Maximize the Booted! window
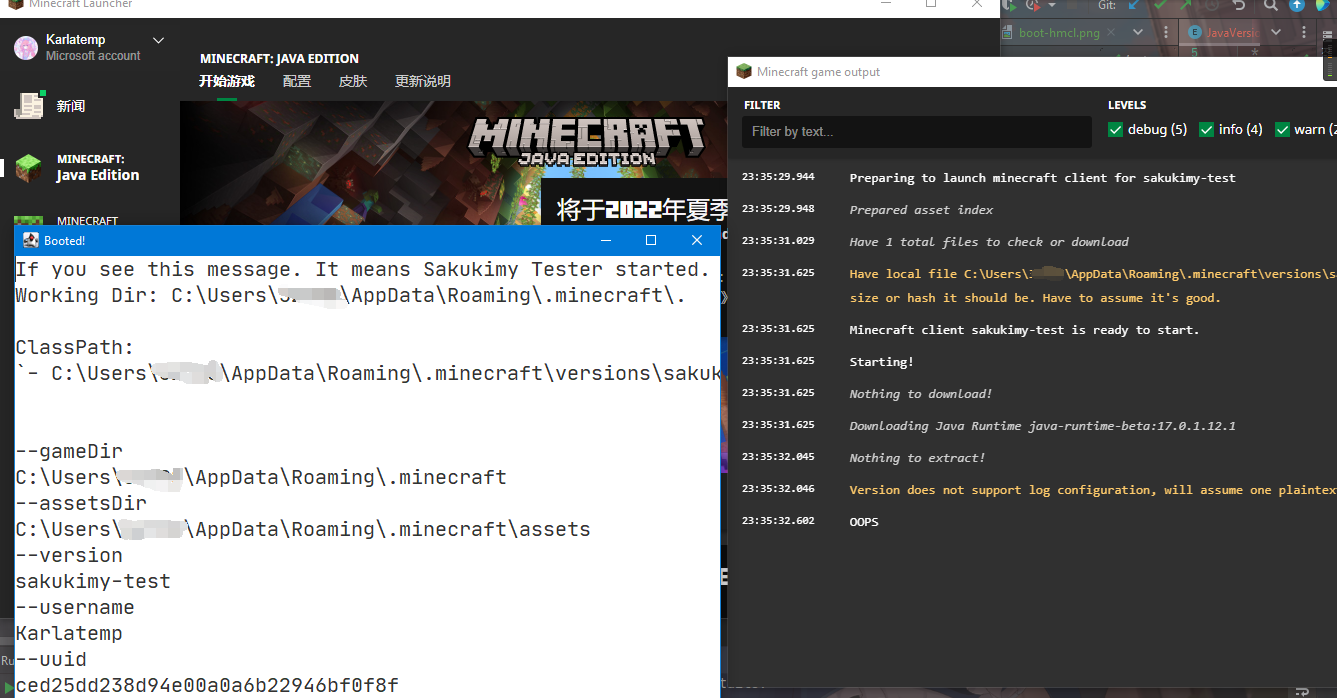1337x698 pixels. coord(651,240)
